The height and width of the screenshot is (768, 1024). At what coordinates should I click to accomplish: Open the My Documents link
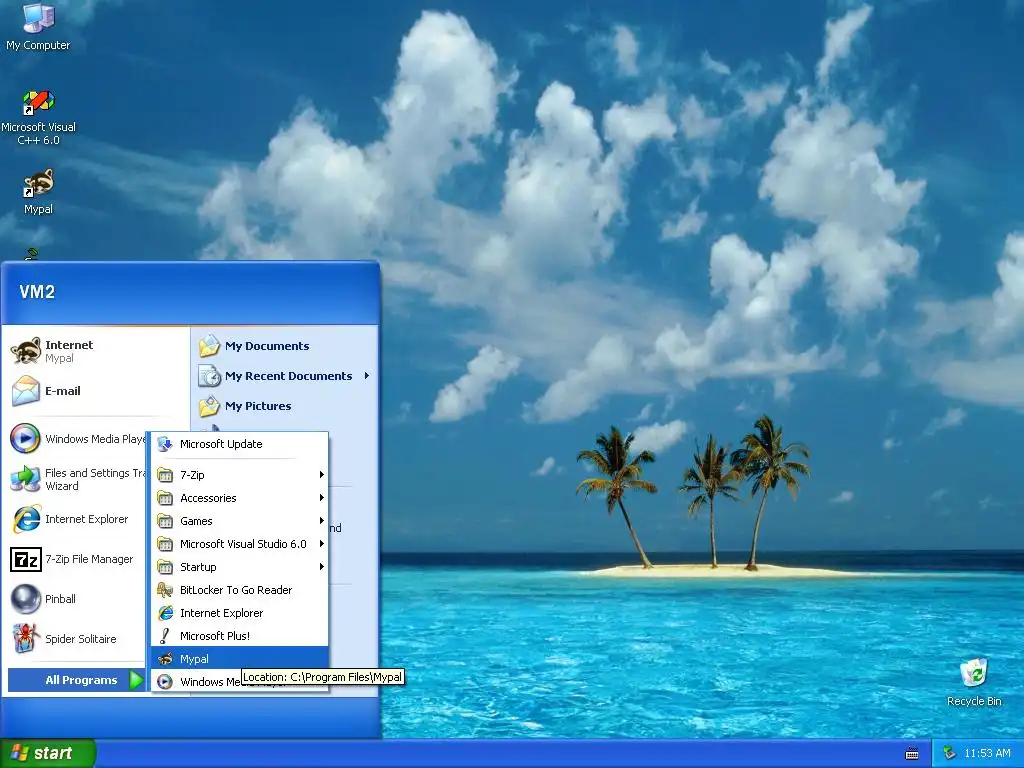pos(267,345)
